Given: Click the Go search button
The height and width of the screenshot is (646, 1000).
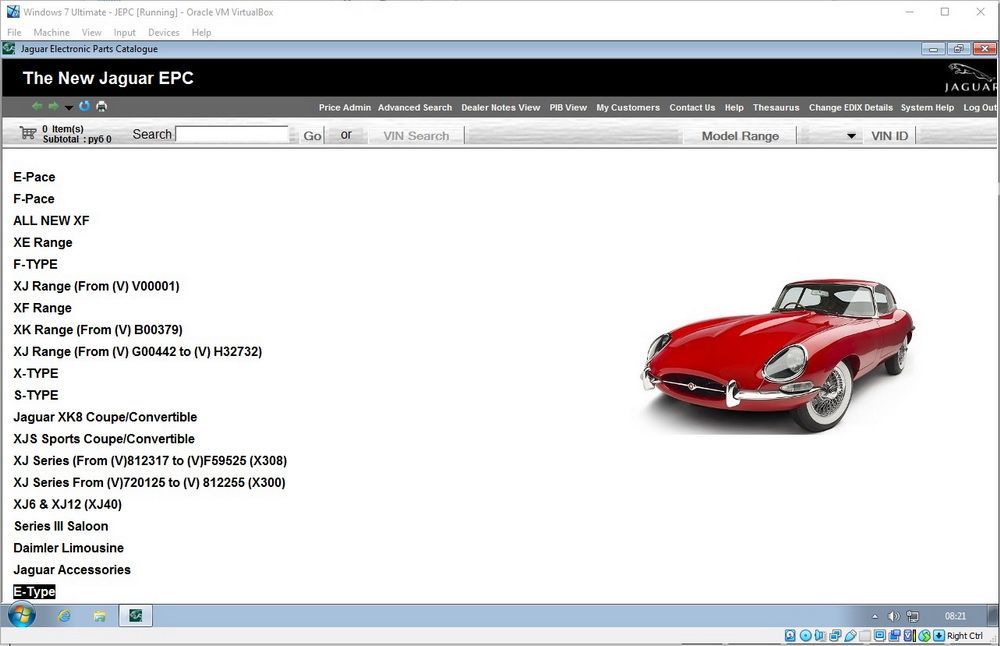Looking at the screenshot, I should pos(312,135).
